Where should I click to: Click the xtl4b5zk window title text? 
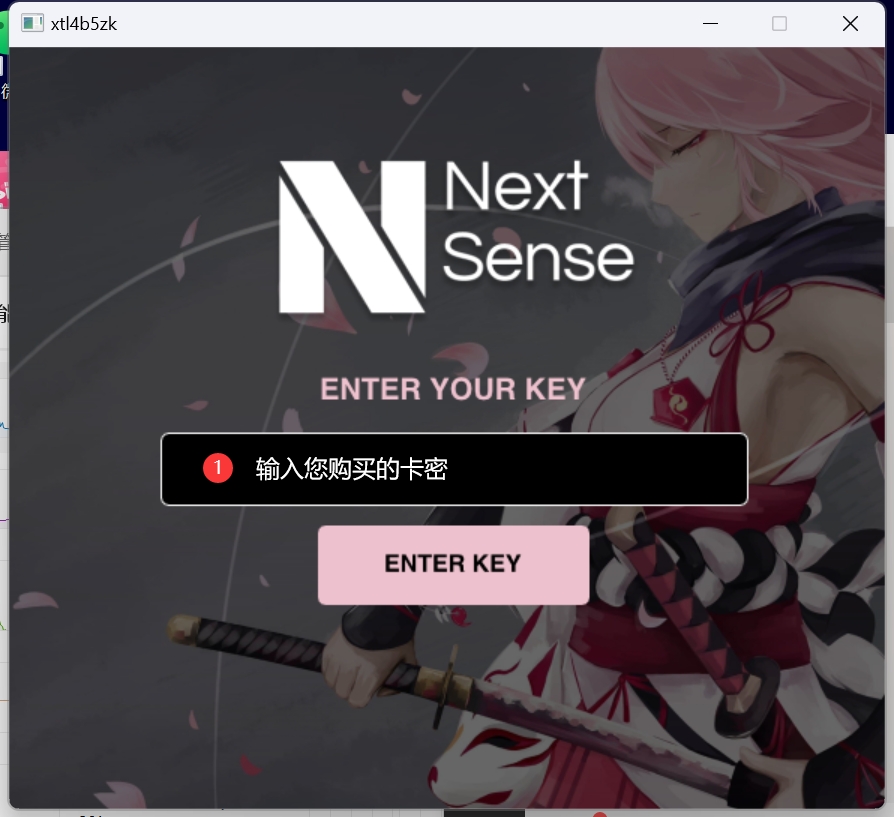[x=84, y=24]
